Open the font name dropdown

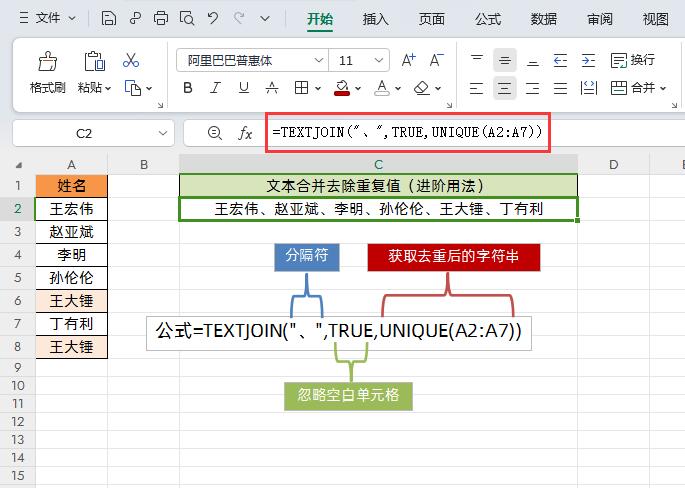pyautogui.click(x=319, y=60)
